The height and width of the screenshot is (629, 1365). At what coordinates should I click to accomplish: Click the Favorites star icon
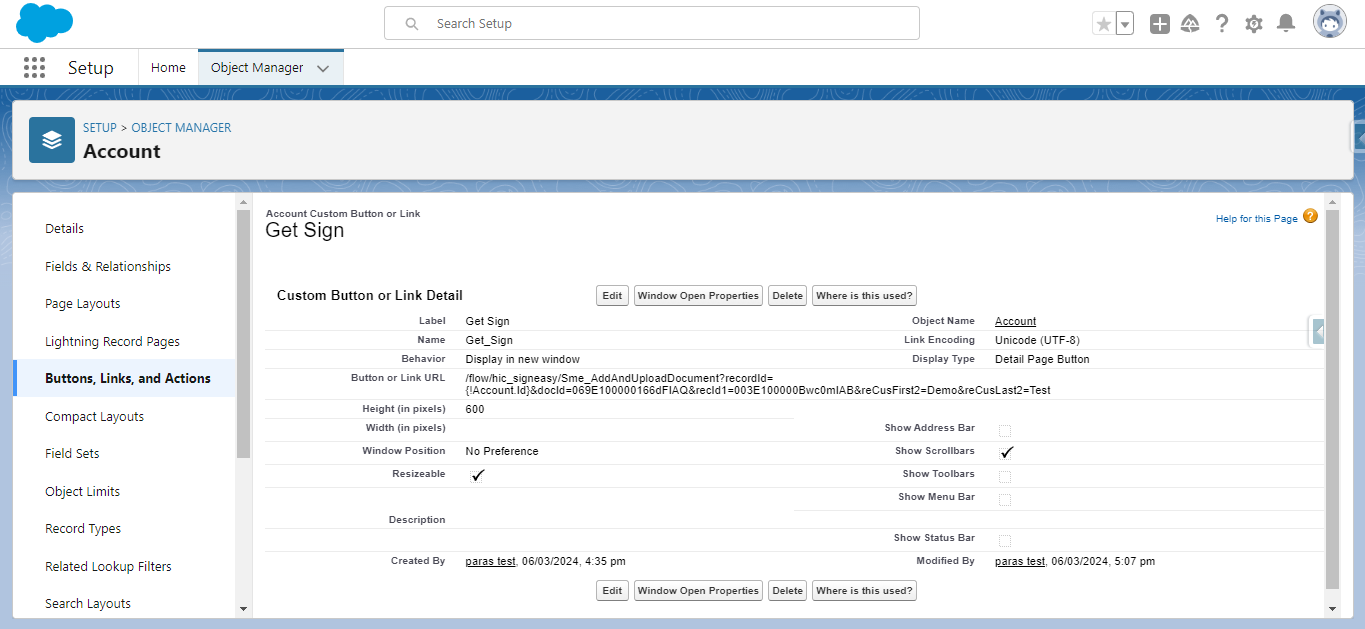coord(1104,24)
